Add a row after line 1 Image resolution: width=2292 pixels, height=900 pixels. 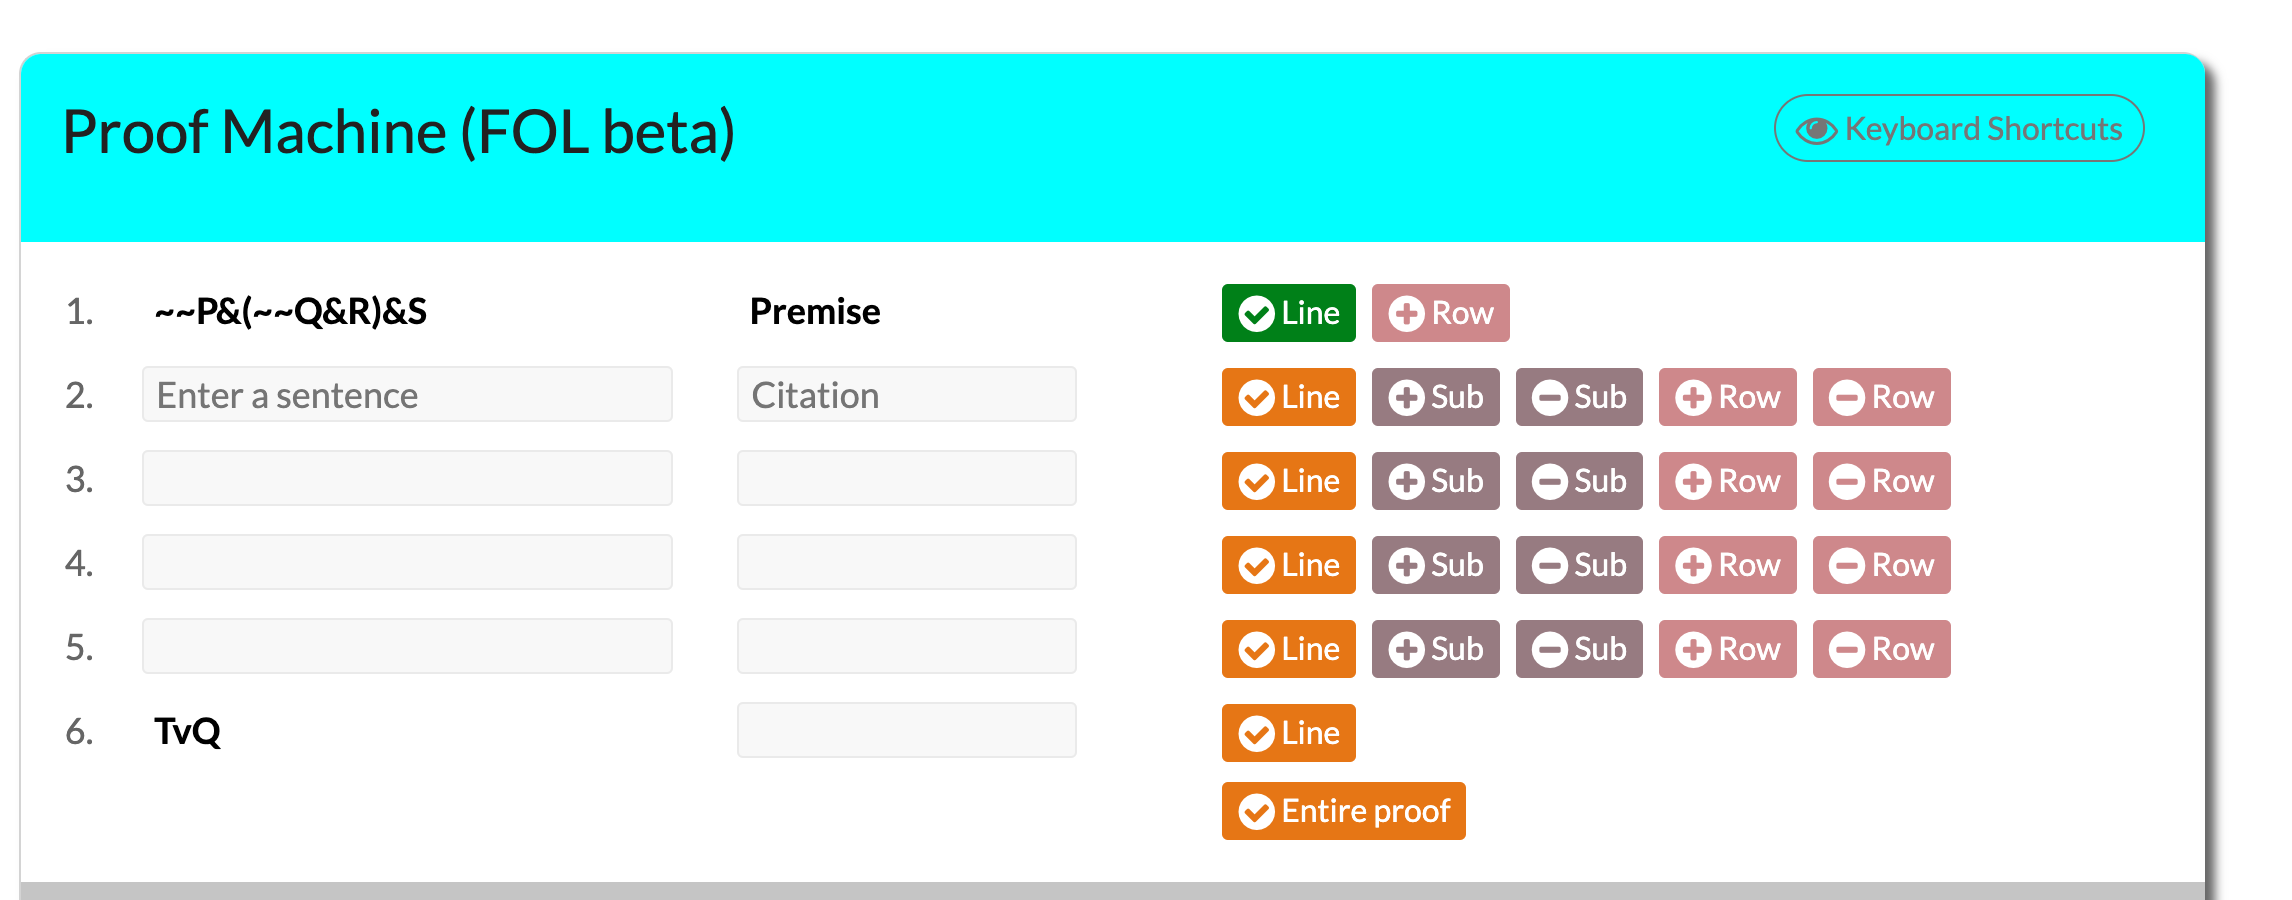[x=1440, y=313]
